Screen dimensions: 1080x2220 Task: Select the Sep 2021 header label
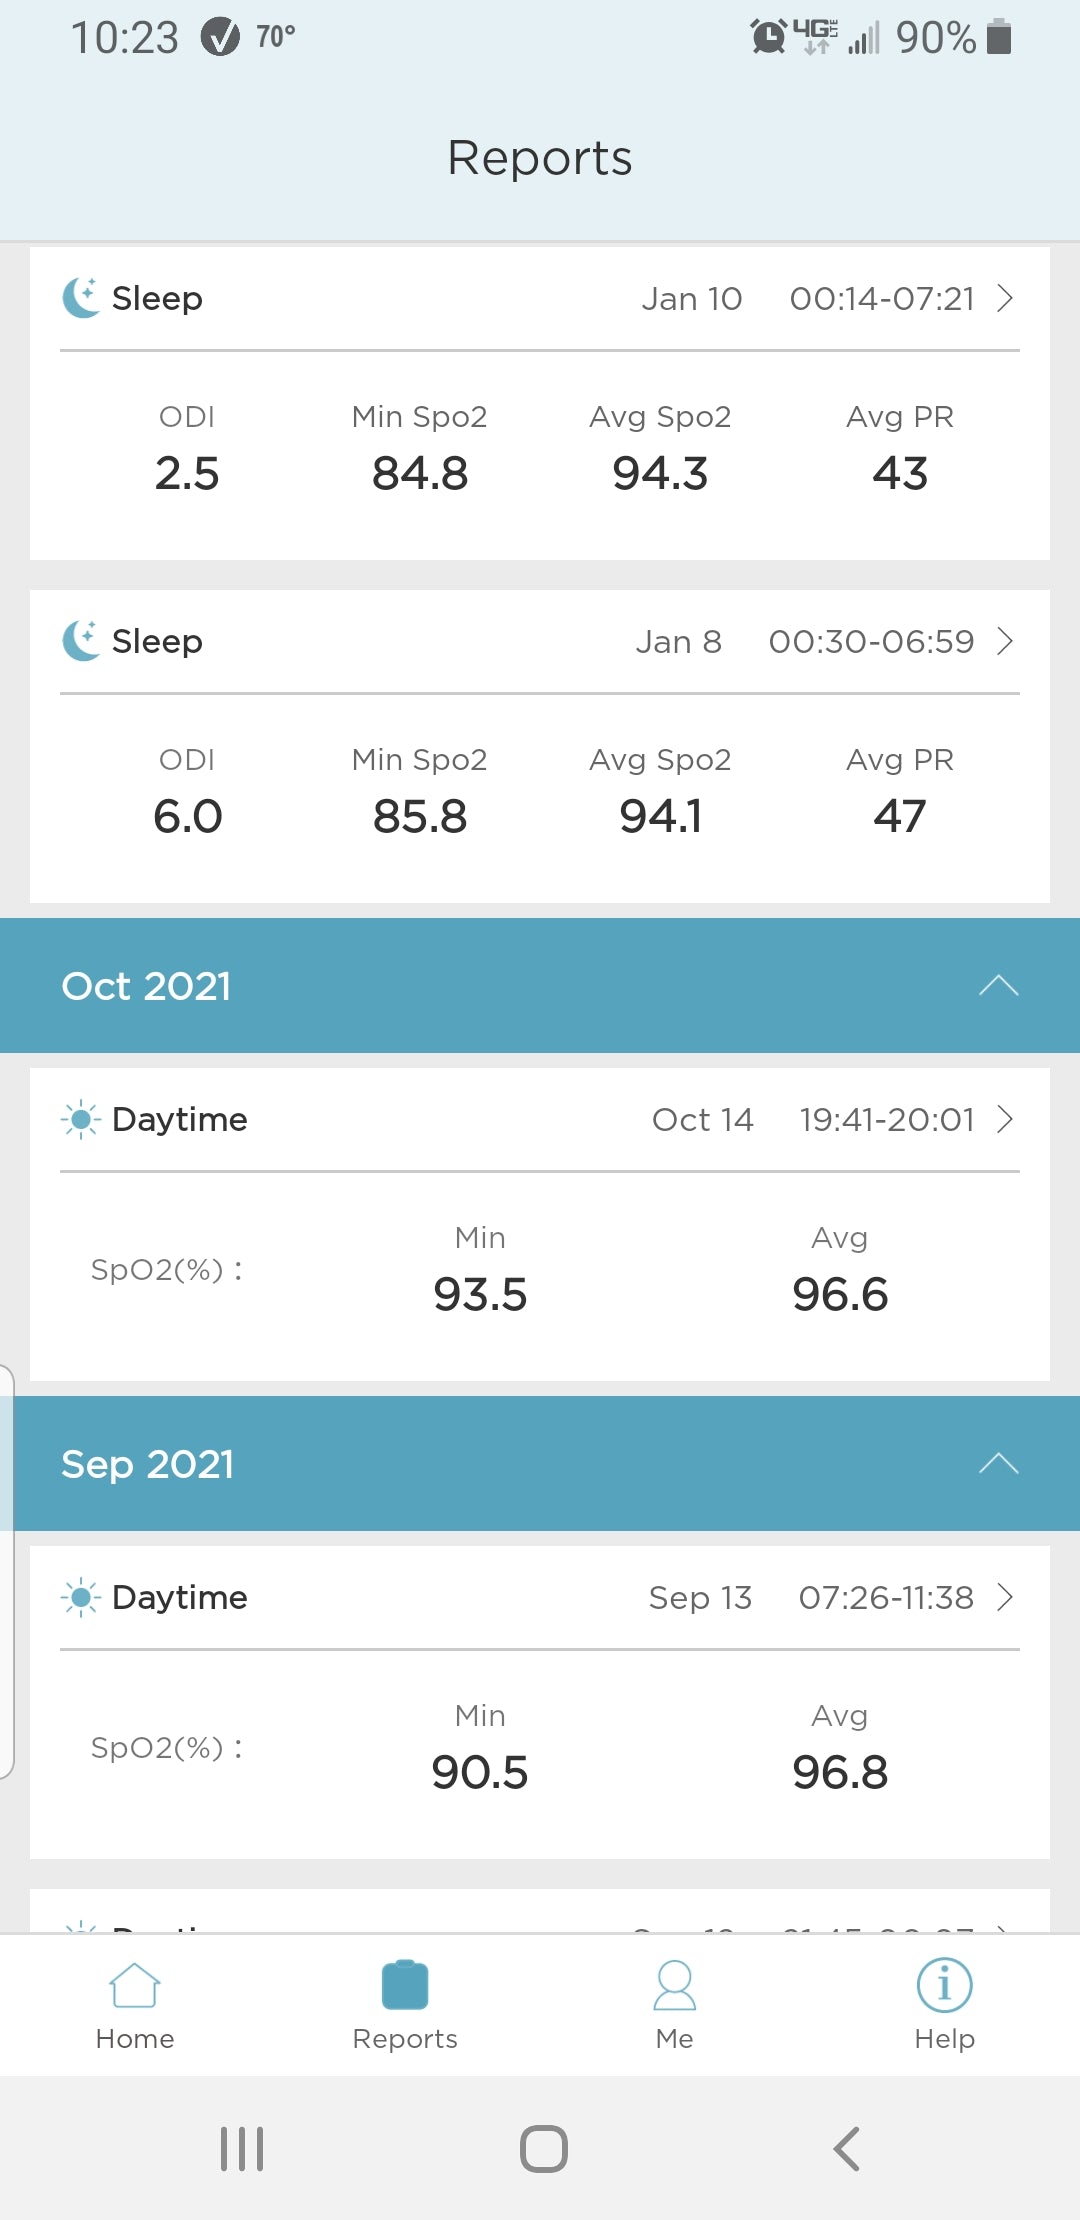click(147, 1464)
